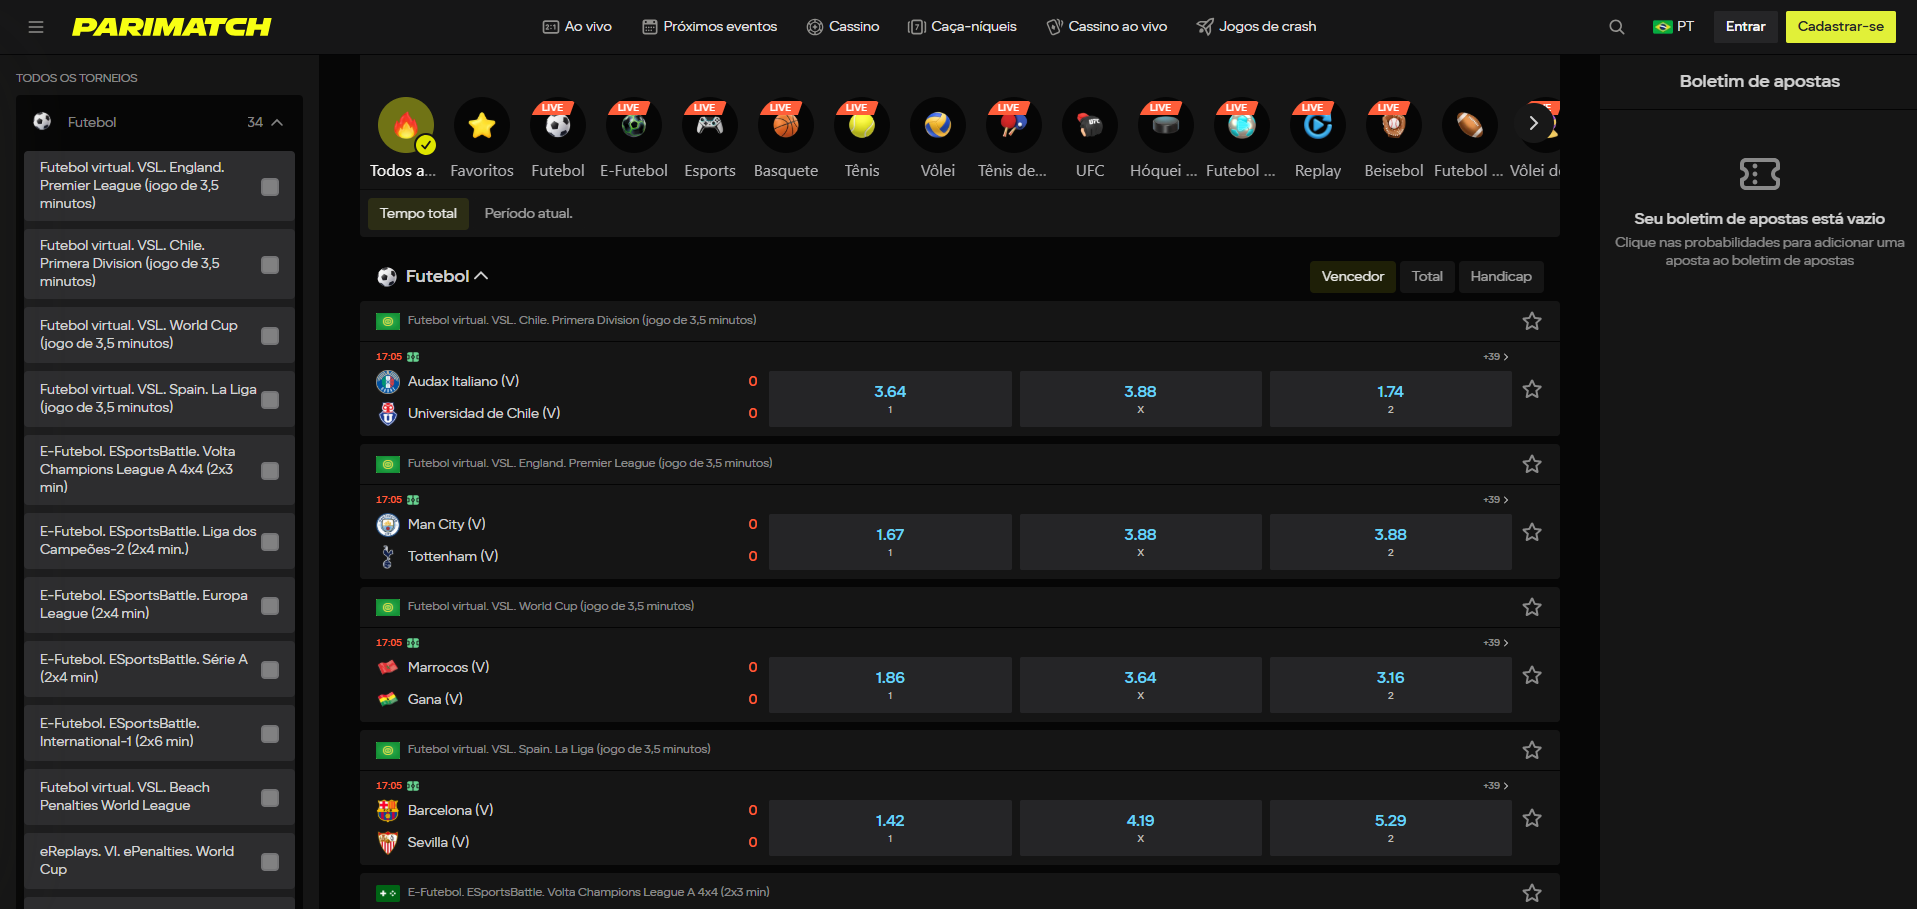This screenshot has width=1917, height=909.
Task: Open the hamburger menu icon
Action: 36,27
